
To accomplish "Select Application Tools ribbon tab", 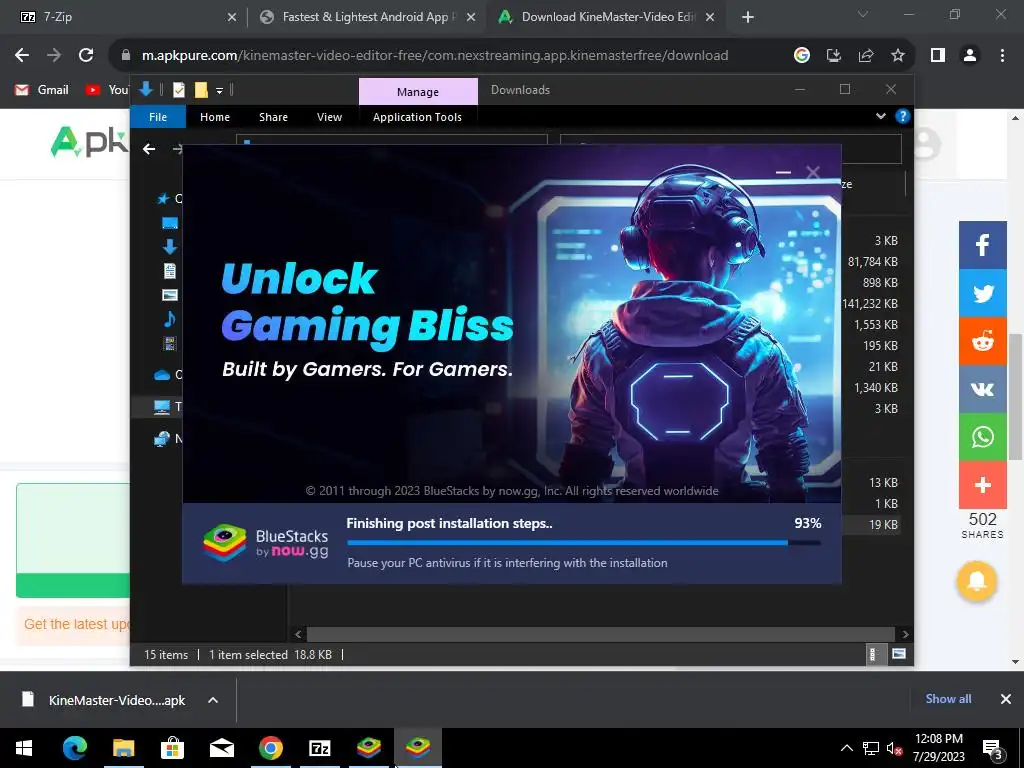I will click(x=417, y=117).
